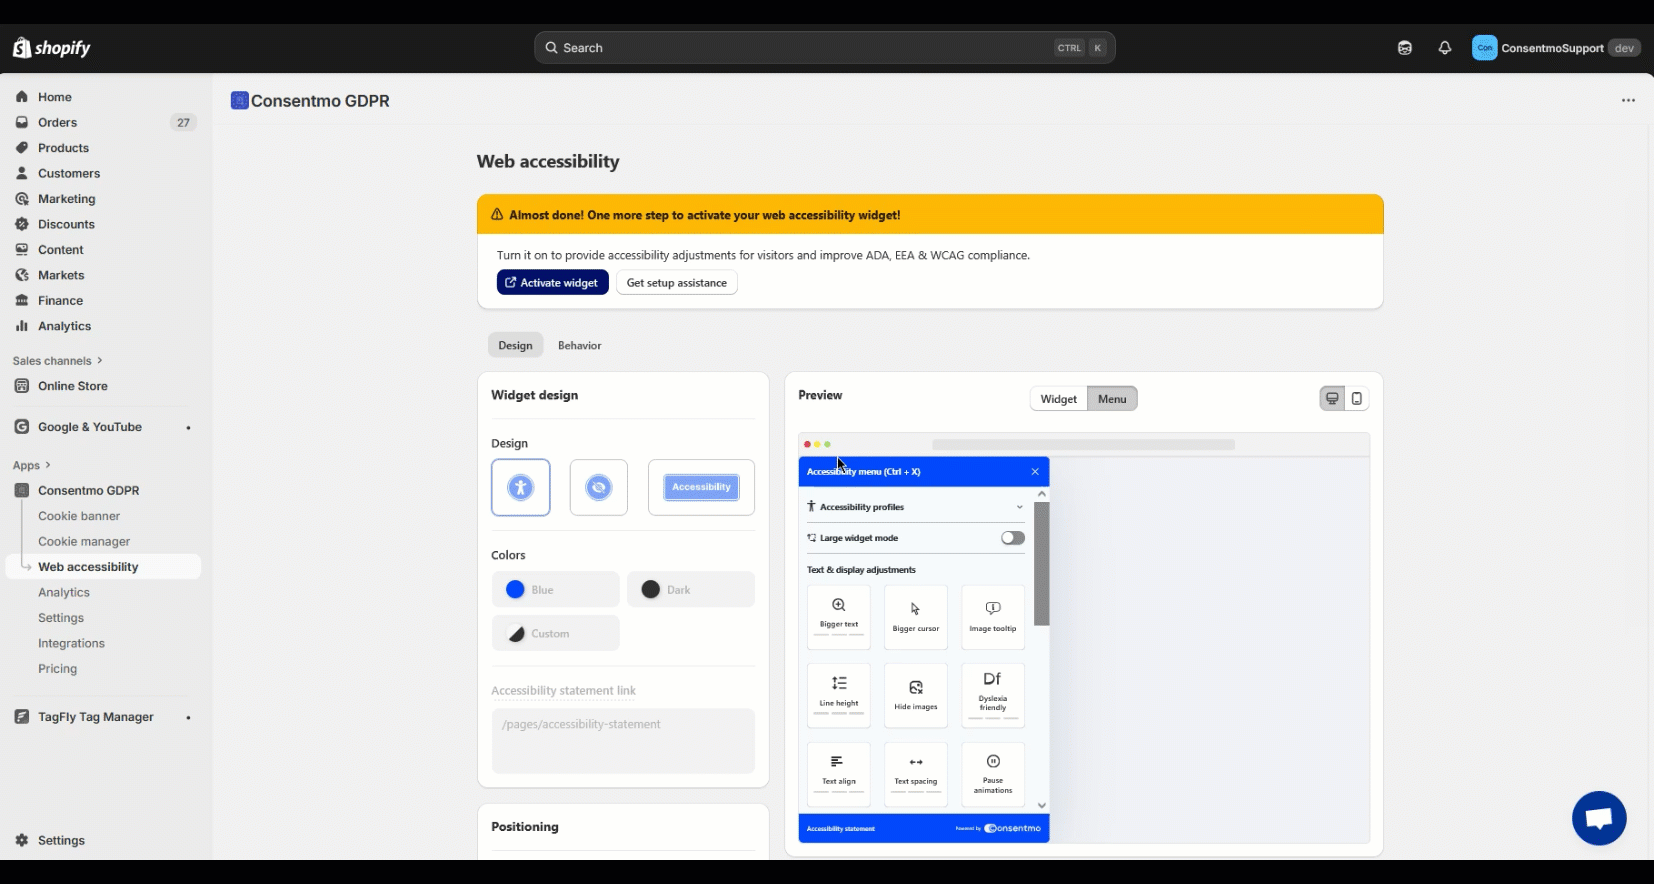Select the Accessibility text button design
This screenshot has height=884, width=1654.
(x=701, y=487)
